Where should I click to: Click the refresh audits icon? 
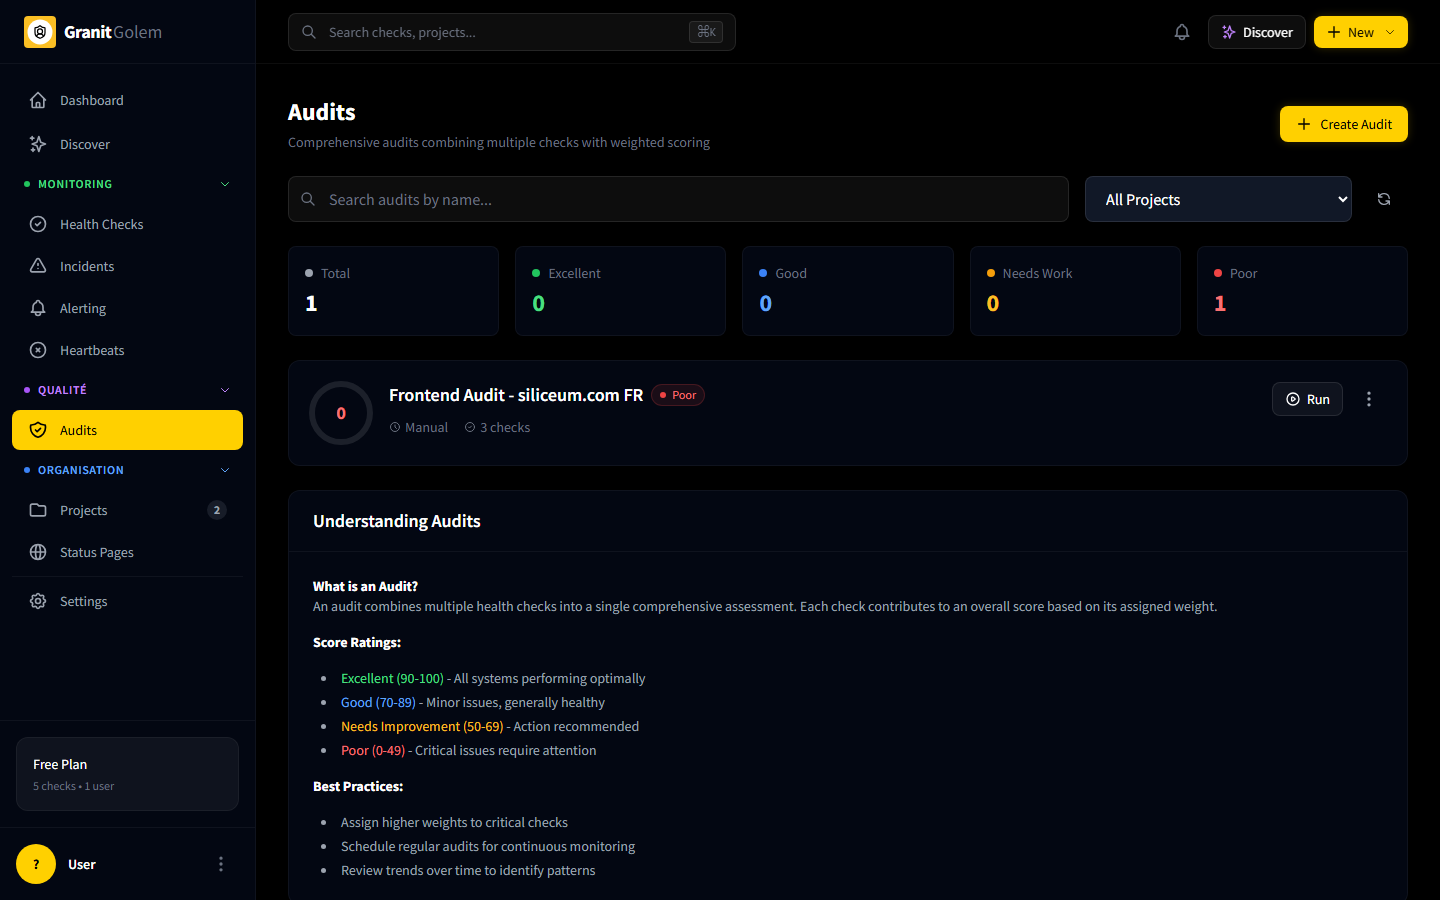[x=1384, y=199]
